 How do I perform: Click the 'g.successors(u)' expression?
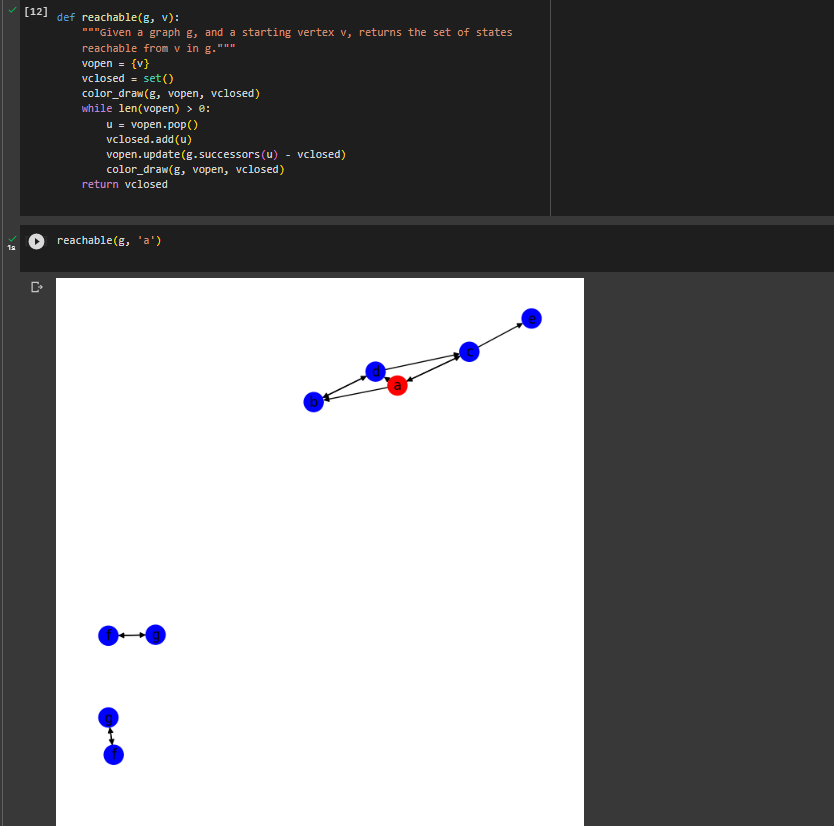click(x=234, y=154)
